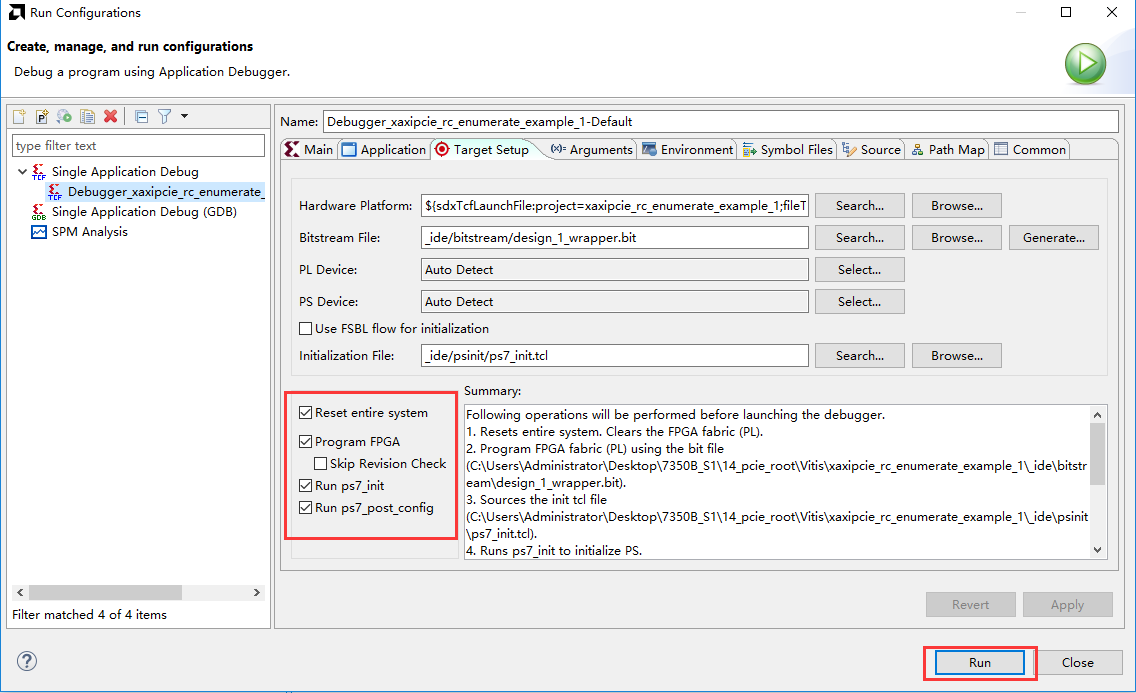Click the Run button
Image resolution: width=1136 pixels, height=693 pixels.
tap(980, 663)
